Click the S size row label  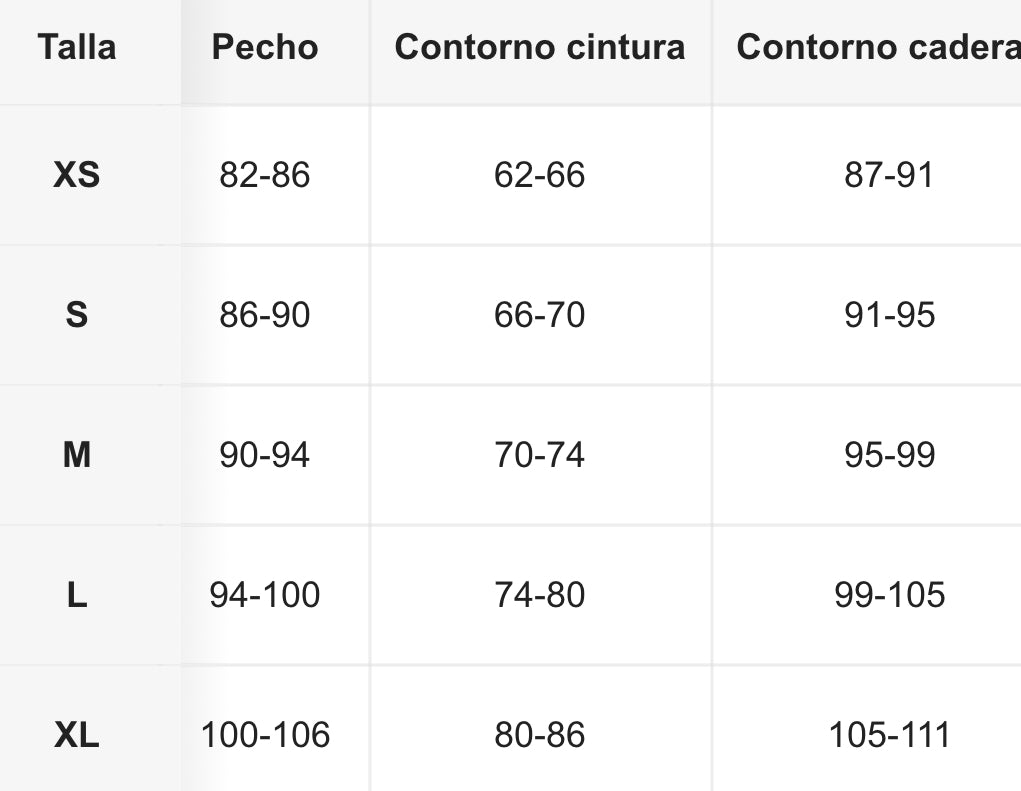pos(77,315)
